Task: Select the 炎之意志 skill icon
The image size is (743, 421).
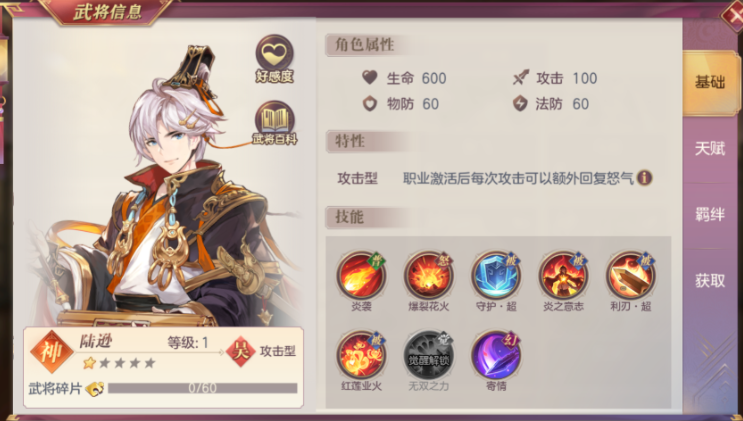Action: click(x=563, y=275)
